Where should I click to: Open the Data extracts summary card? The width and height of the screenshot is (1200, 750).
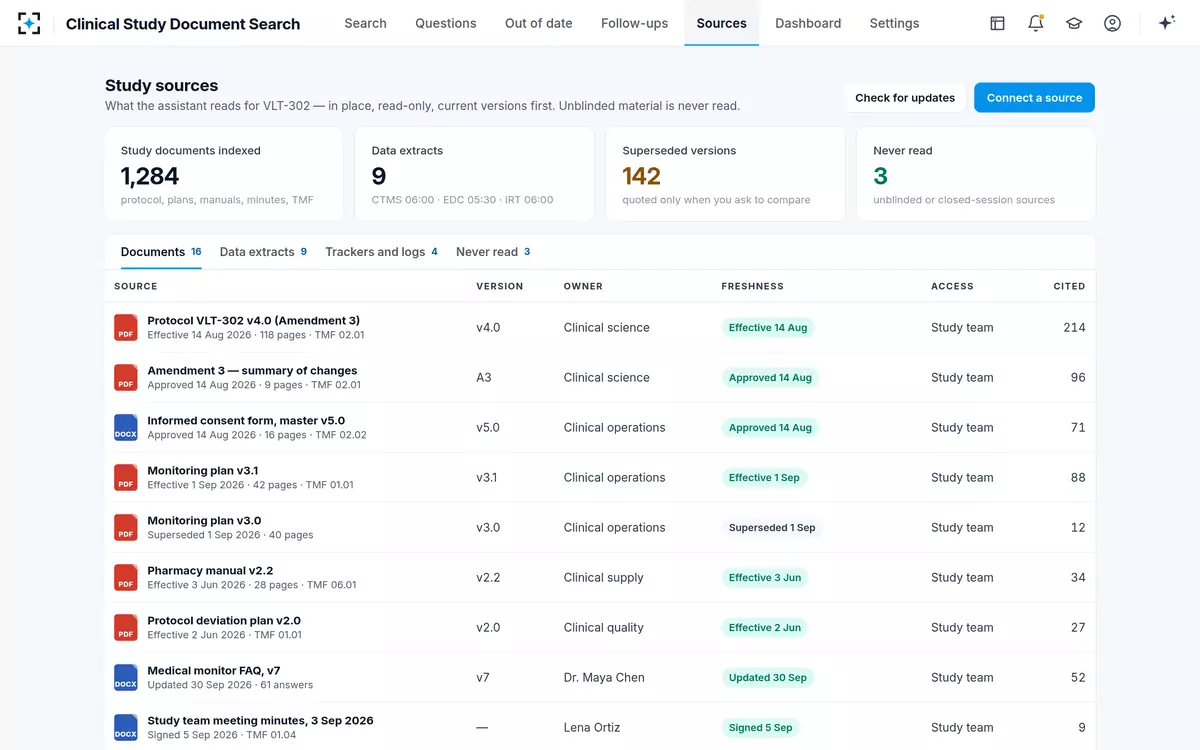(x=474, y=174)
